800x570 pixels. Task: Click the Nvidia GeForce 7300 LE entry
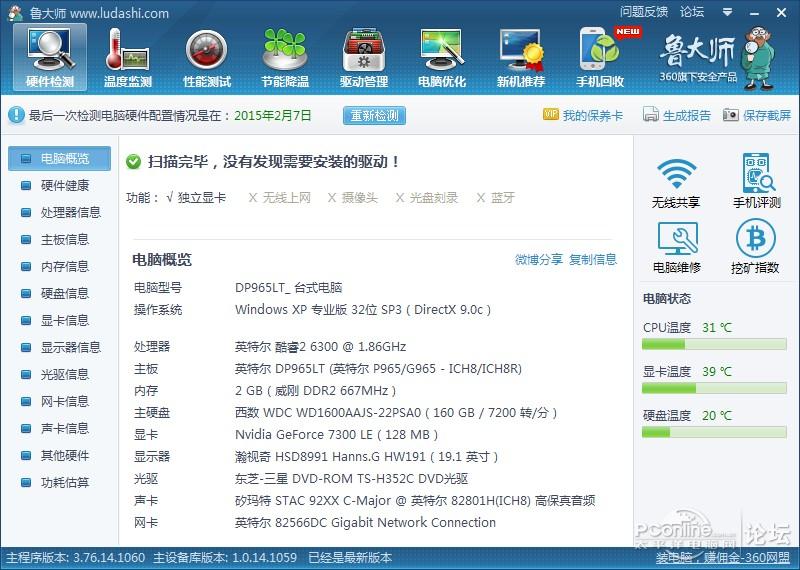pyautogui.click(x=336, y=435)
